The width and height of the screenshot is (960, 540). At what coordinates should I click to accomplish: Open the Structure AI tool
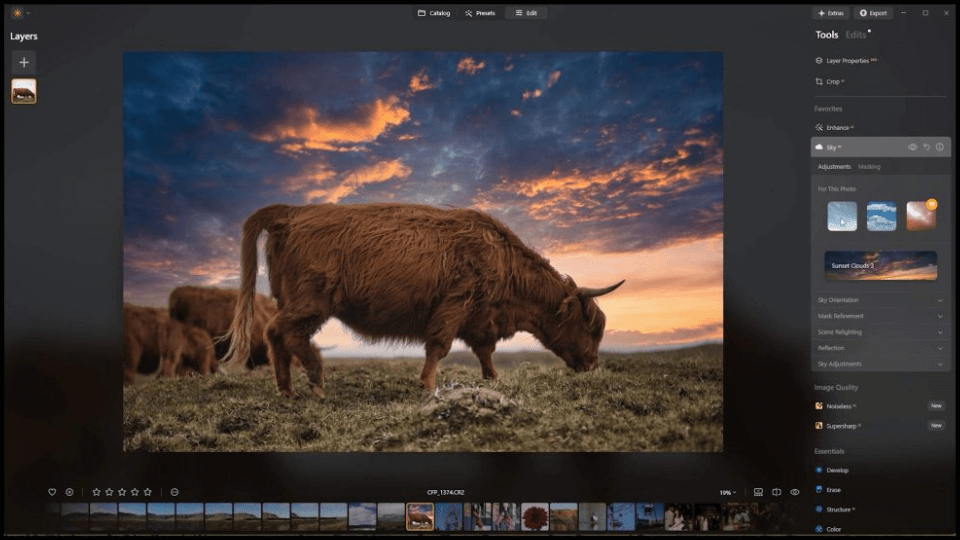834,509
